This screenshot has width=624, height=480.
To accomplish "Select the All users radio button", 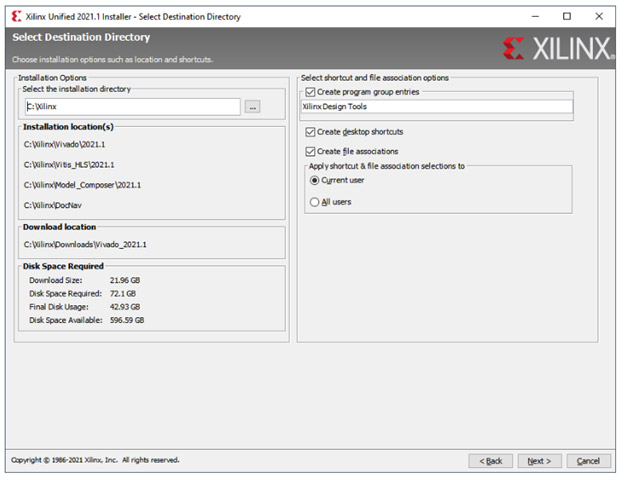I will [314, 202].
